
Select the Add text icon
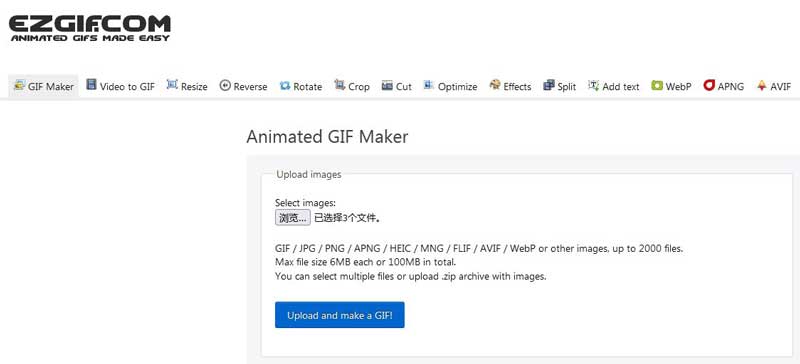593,85
